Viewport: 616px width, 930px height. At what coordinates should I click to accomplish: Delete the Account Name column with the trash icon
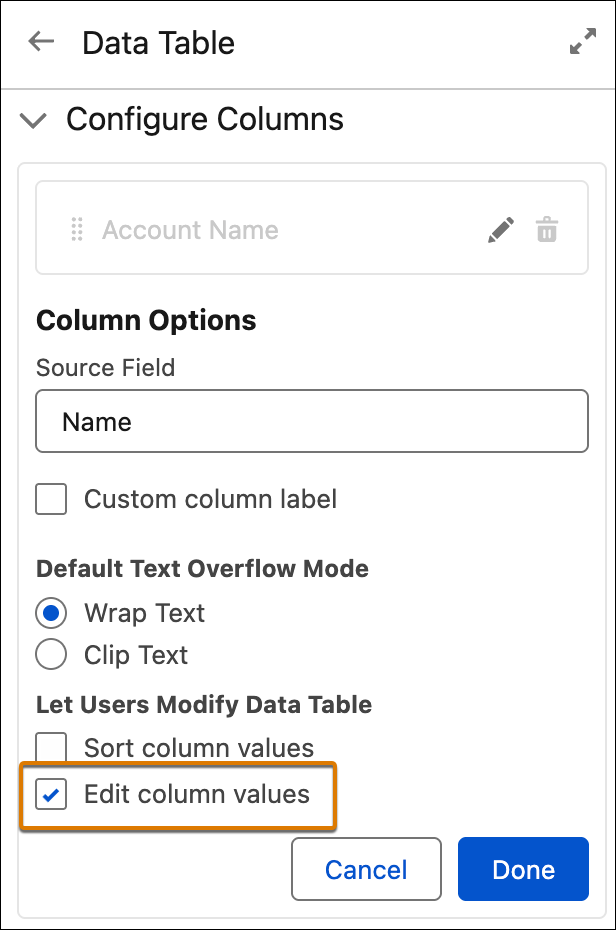point(547,230)
